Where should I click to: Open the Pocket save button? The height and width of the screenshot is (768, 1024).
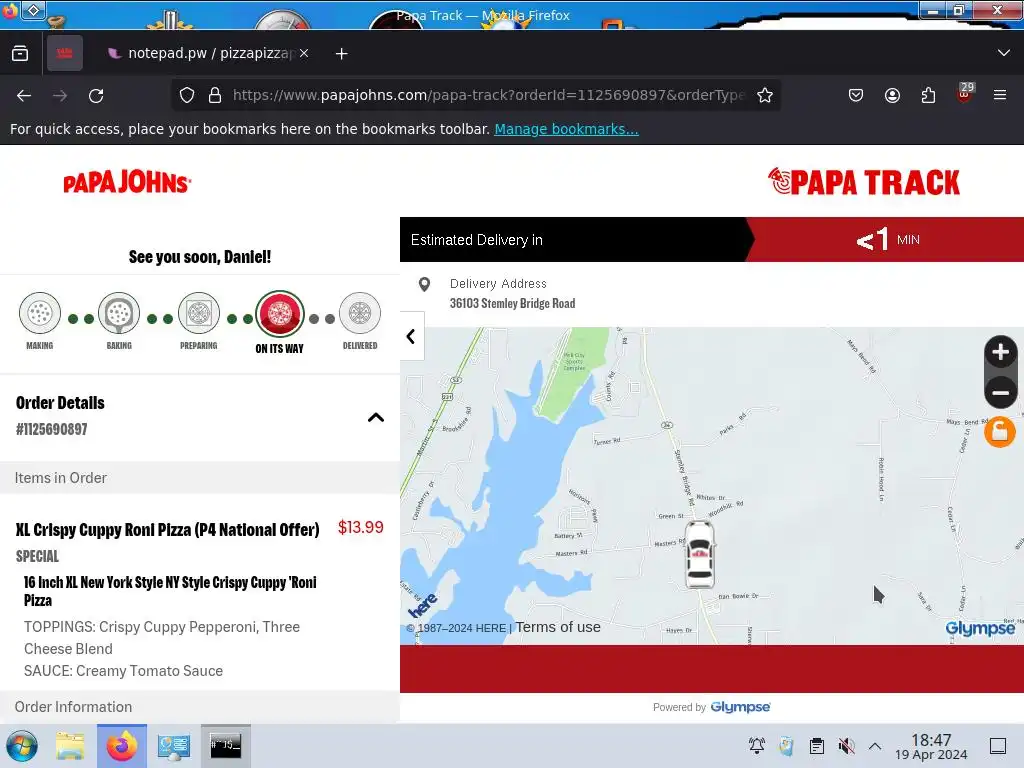(x=856, y=95)
